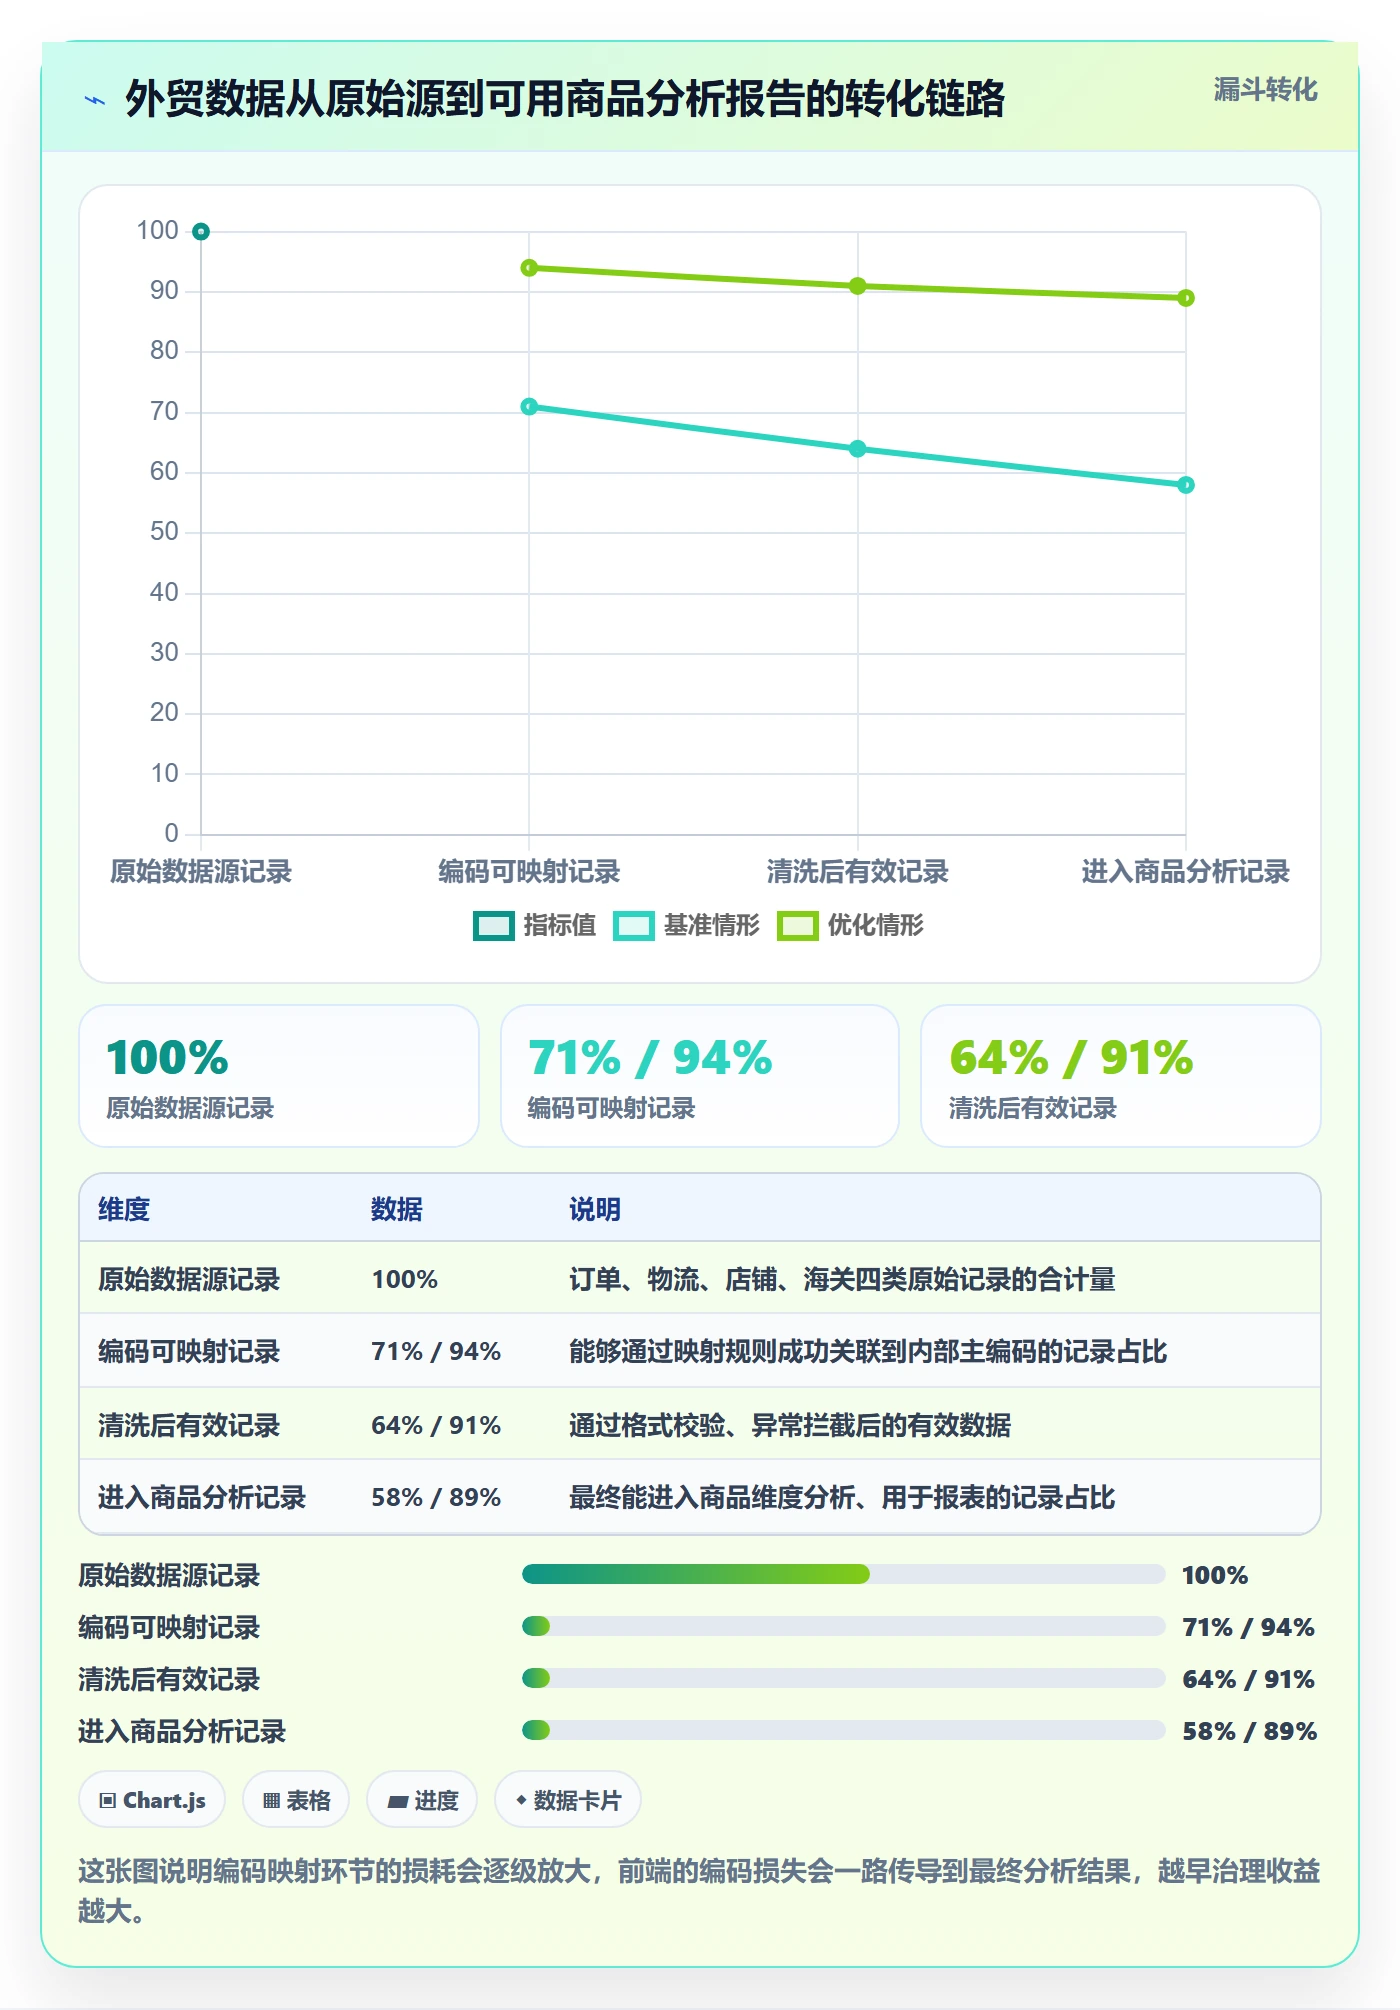Click the Chart.js chip's square icon
Viewport: 1400px width, 2010px height.
click(108, 1801)
